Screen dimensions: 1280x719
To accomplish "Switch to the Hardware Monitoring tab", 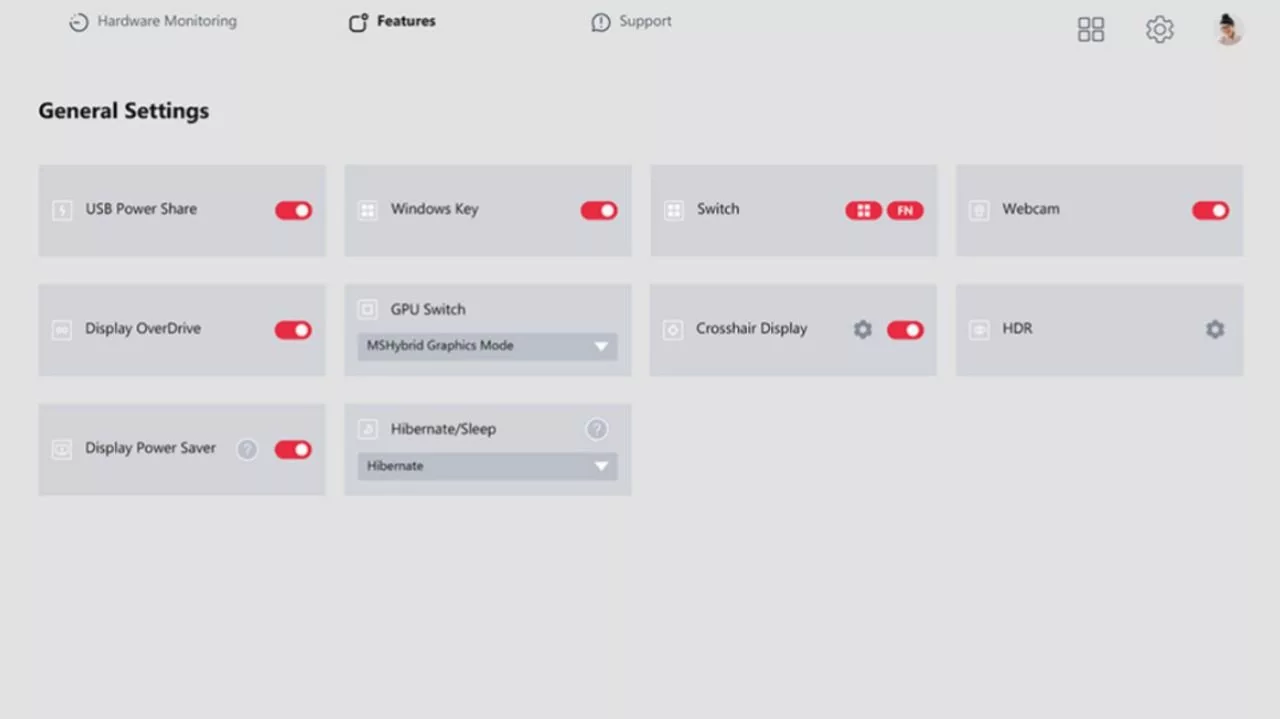I will (153, 22).
